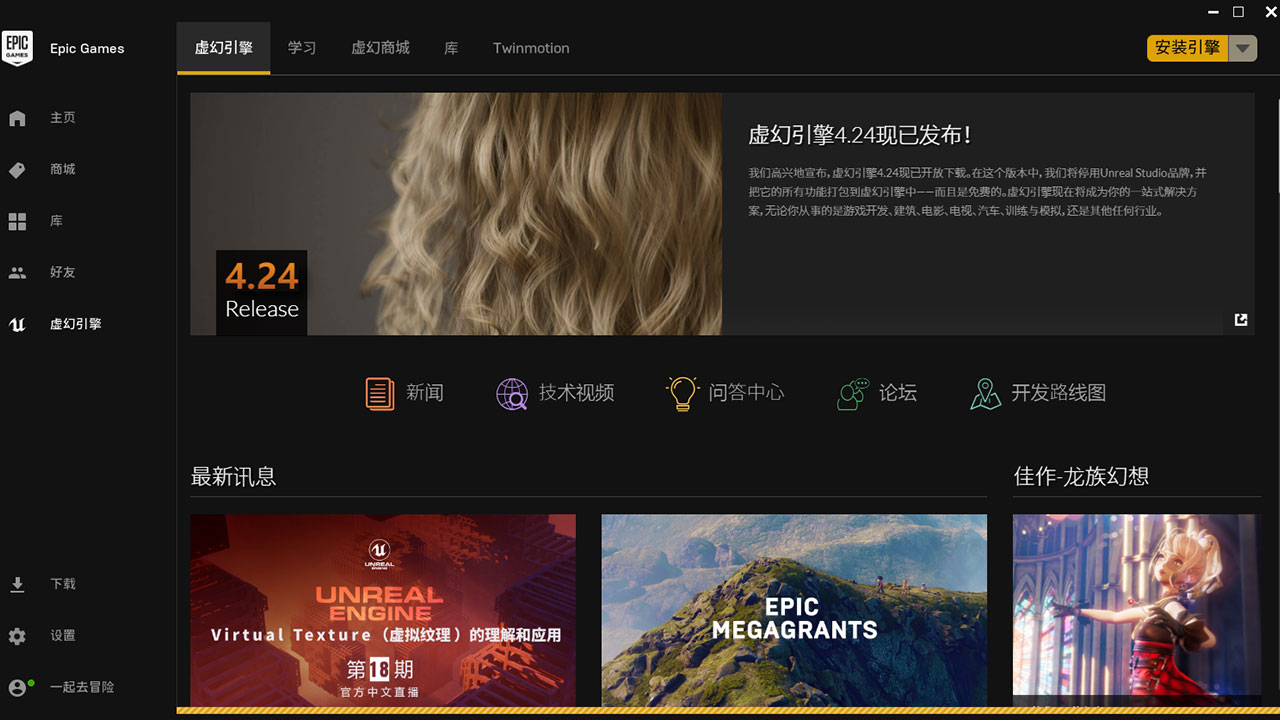The width and height of the screenshot is (1280, 720).
Task: Open the 开发路线图 link text
Action: [x=1059, y=393]
